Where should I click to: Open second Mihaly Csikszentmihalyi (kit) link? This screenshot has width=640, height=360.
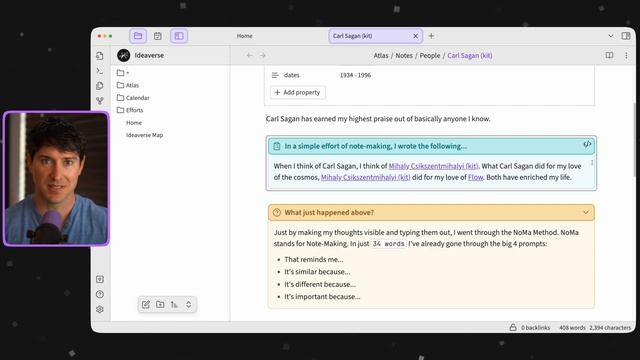(365, 177)
